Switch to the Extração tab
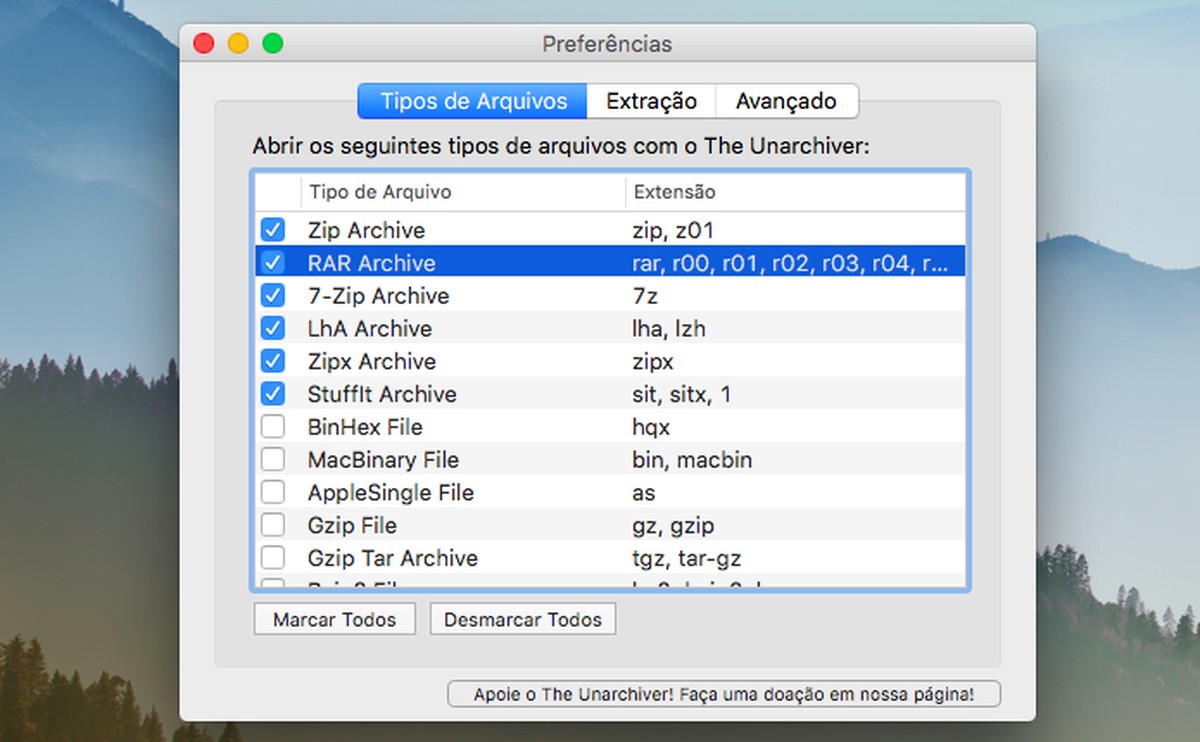The image size is (1200, 742). [x=650, y=101]
